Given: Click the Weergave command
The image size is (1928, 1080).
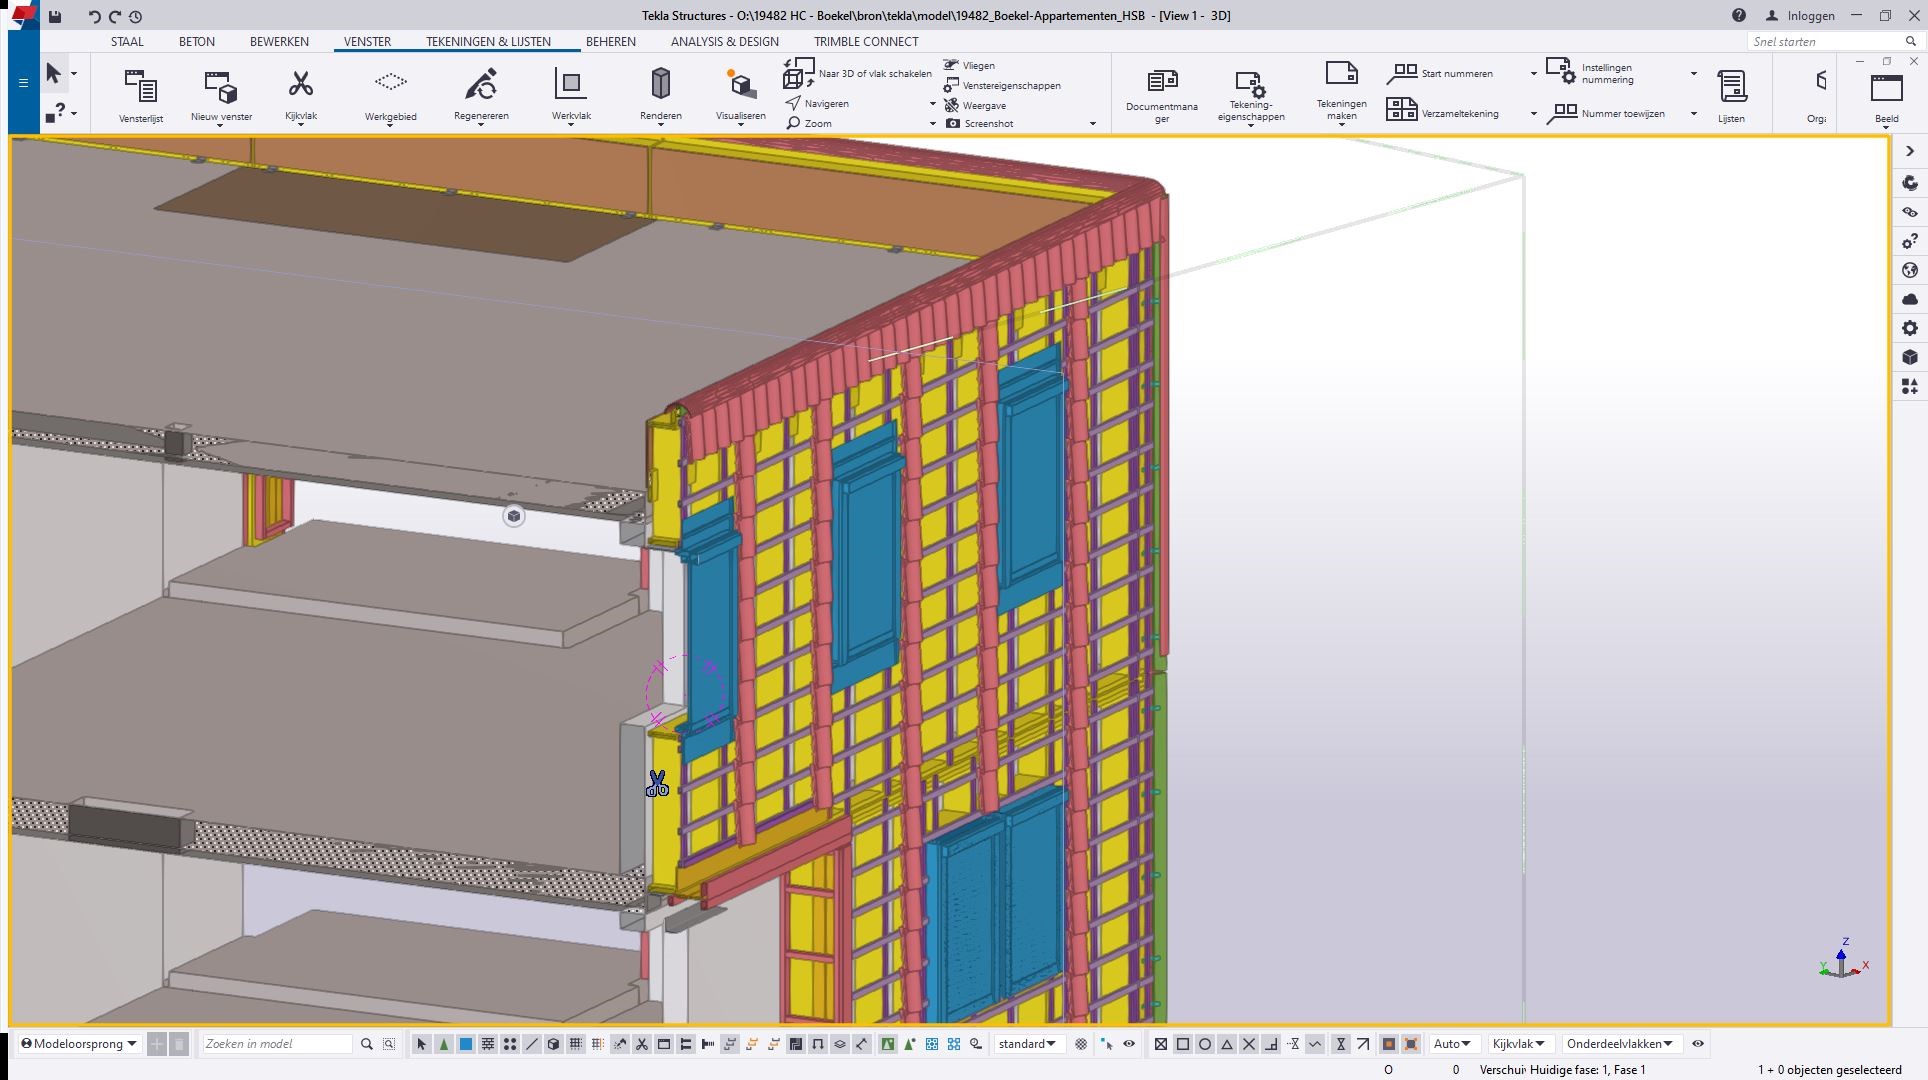Looking at the screenshot, I should click(x=975, y=105).
